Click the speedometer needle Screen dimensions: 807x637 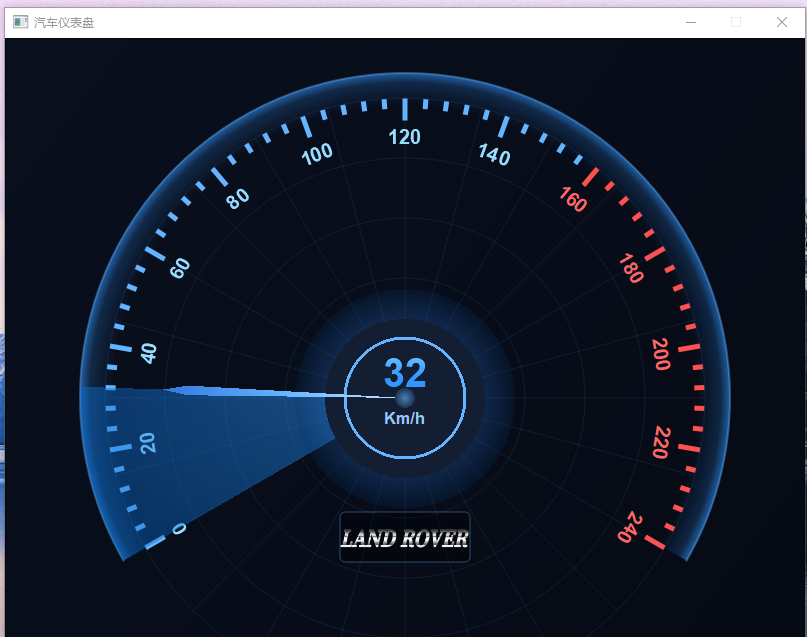[x=280, y=393]
